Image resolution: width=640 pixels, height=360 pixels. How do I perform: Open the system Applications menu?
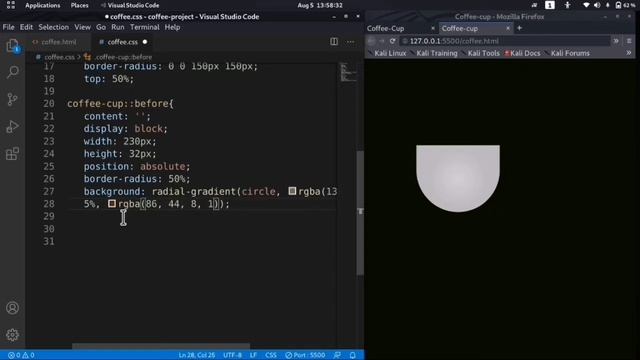point(42,5)
